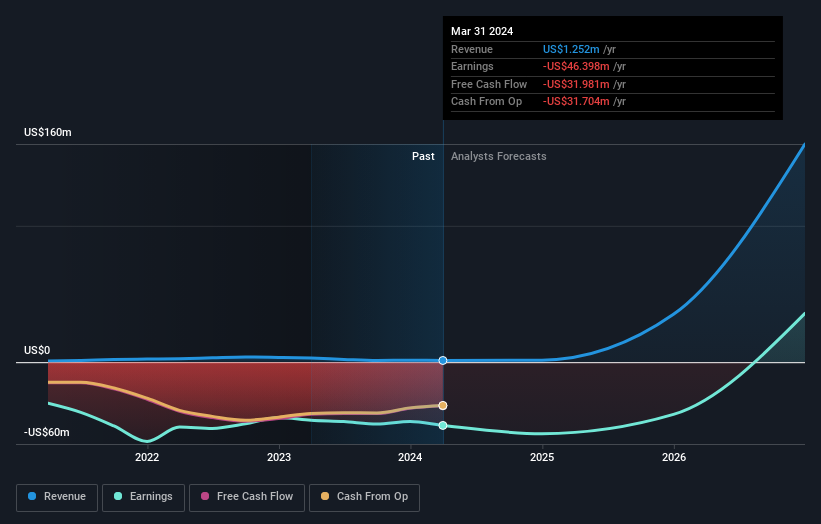This screenshot has width=821, height=524.
Task: Click the Cash From Op tooltip row label
Action: pos(486,102)
